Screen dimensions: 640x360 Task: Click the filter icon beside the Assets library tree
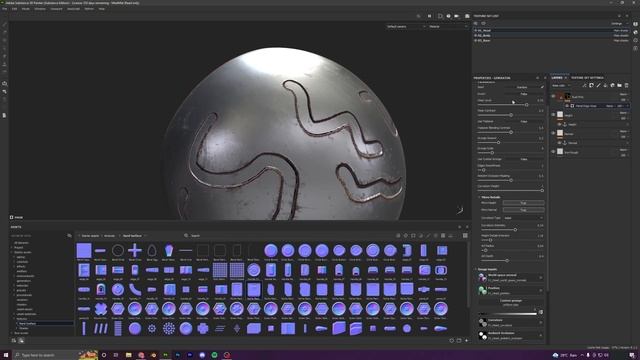[69, 236]
